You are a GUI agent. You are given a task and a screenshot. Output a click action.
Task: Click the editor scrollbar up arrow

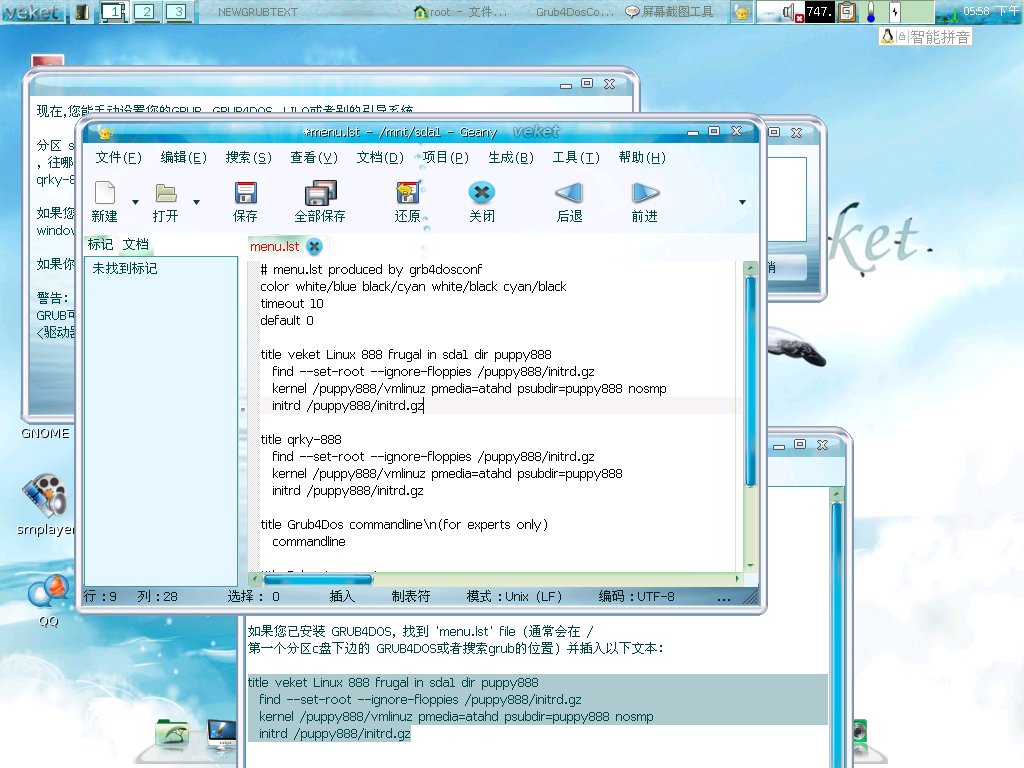(750, 268)
